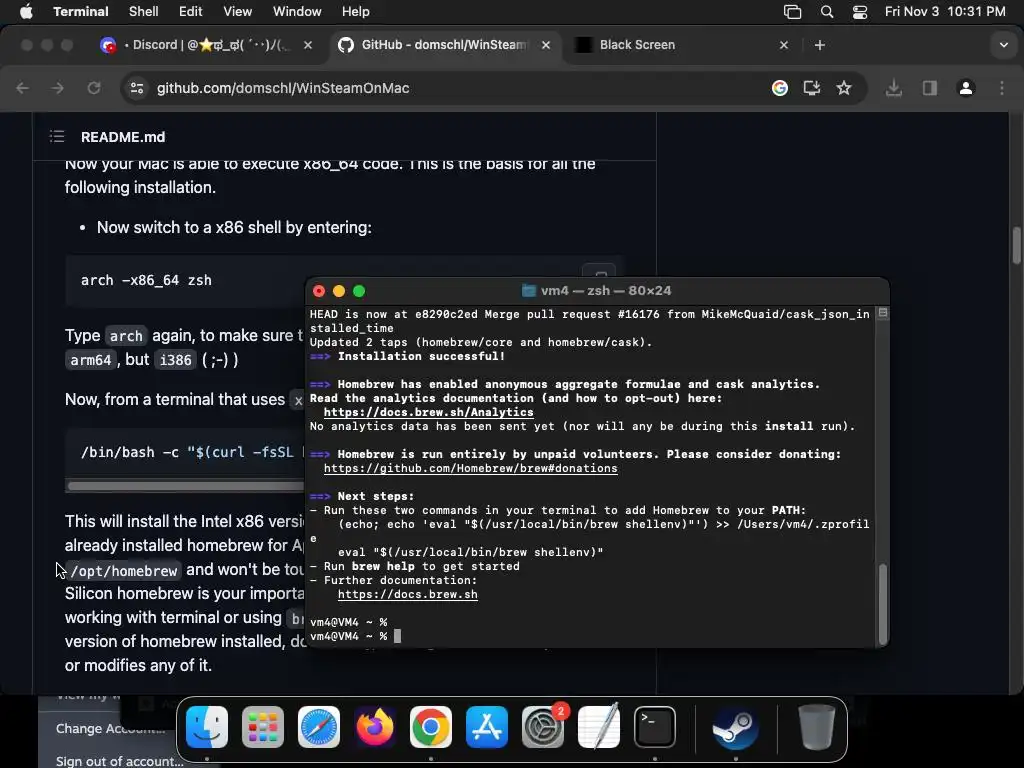1024x768 pixels.
Task: Open the Shell menu
Action: point(144,12)
